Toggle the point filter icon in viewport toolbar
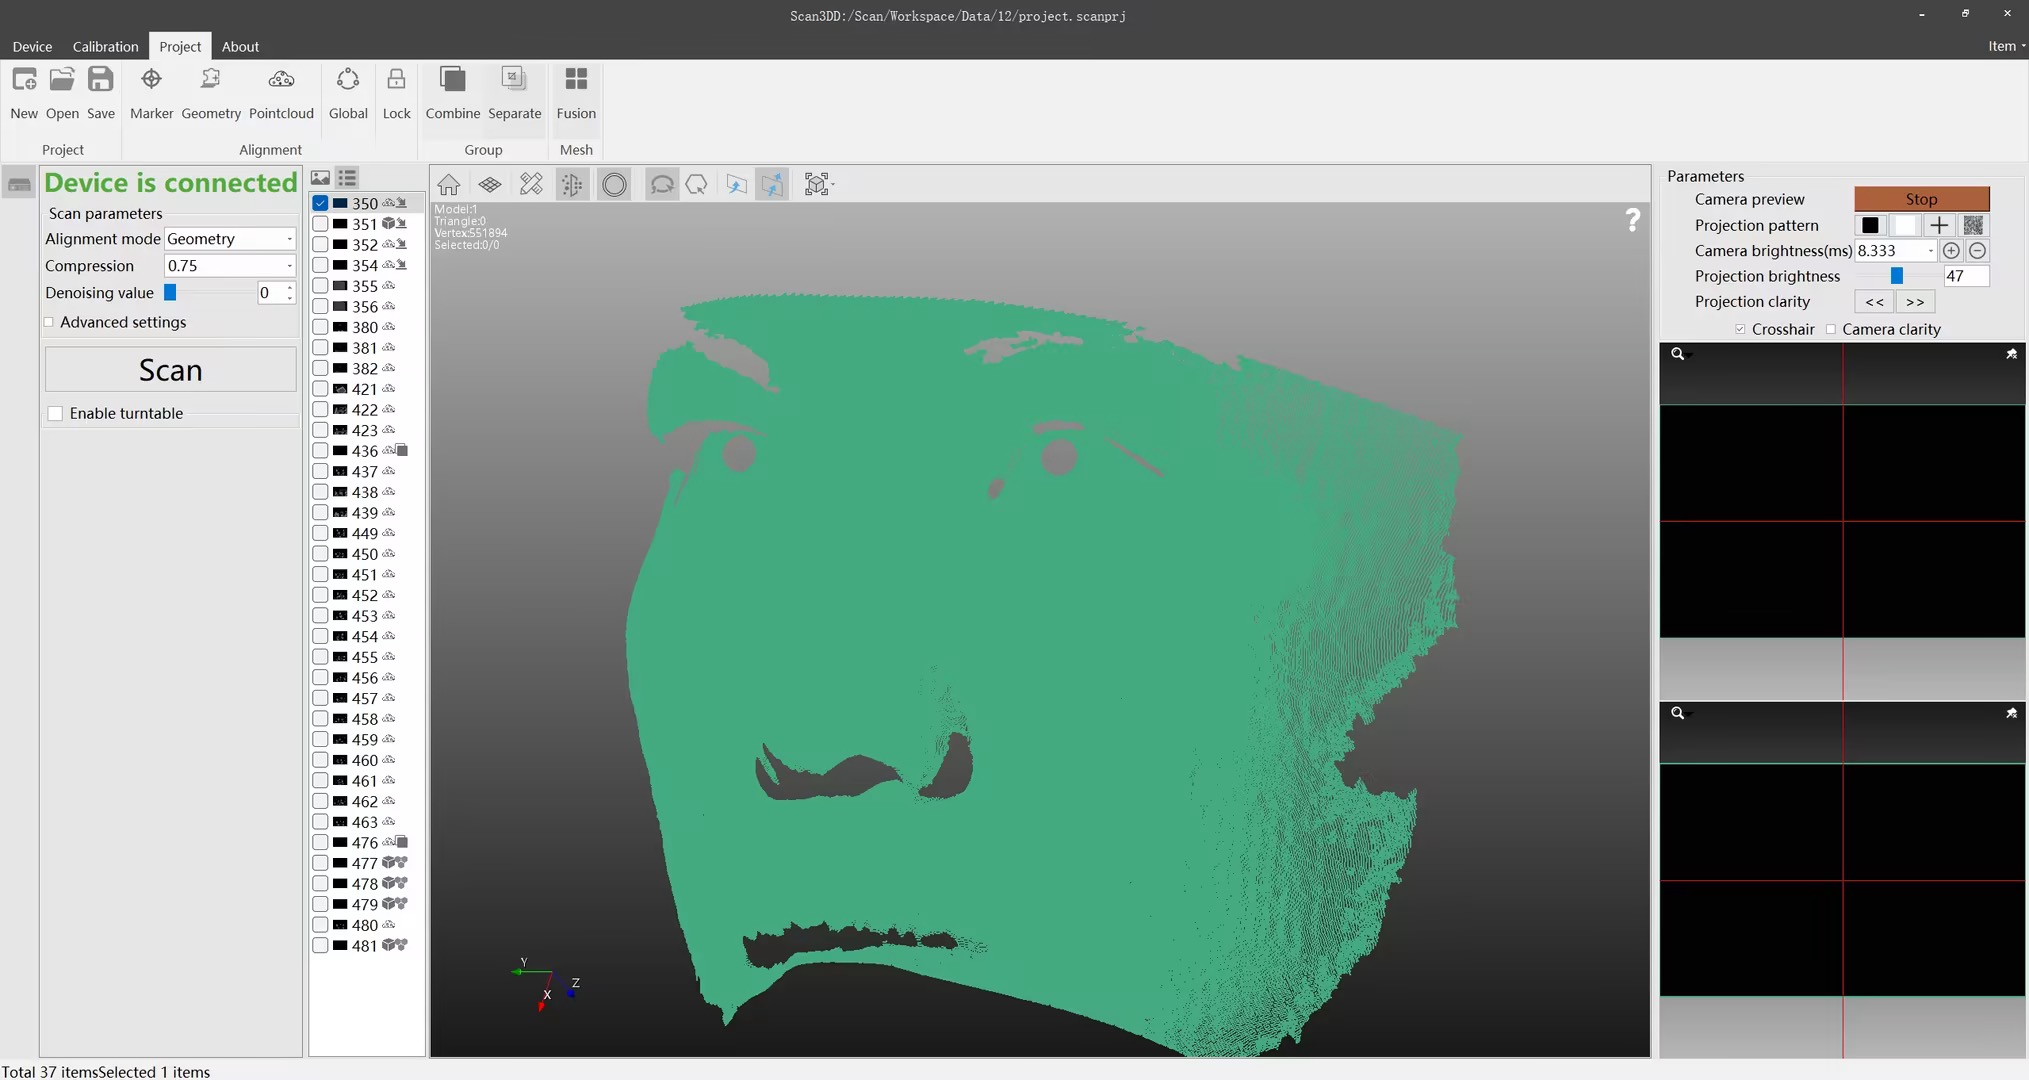Viewport: 2029px width, 1080px height. click(572, 185)
